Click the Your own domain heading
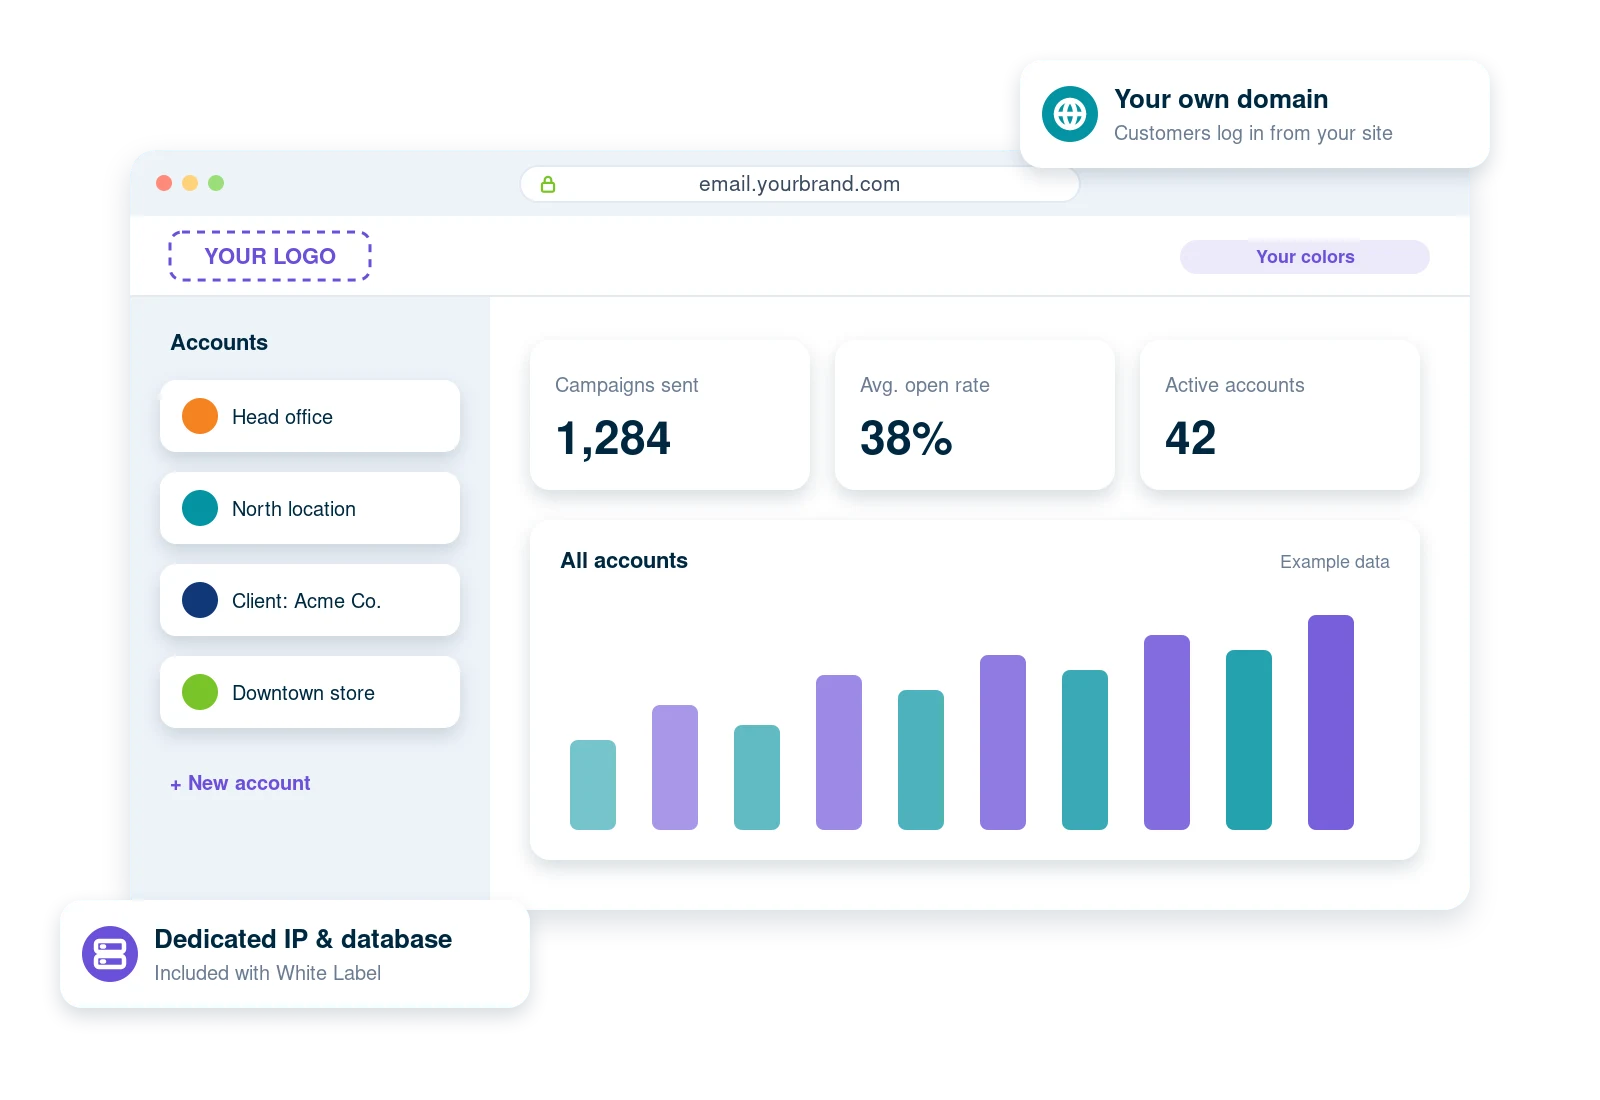Viewport: 1600px width, 1100px height. pyautogui.click(x=1221, y=99)
